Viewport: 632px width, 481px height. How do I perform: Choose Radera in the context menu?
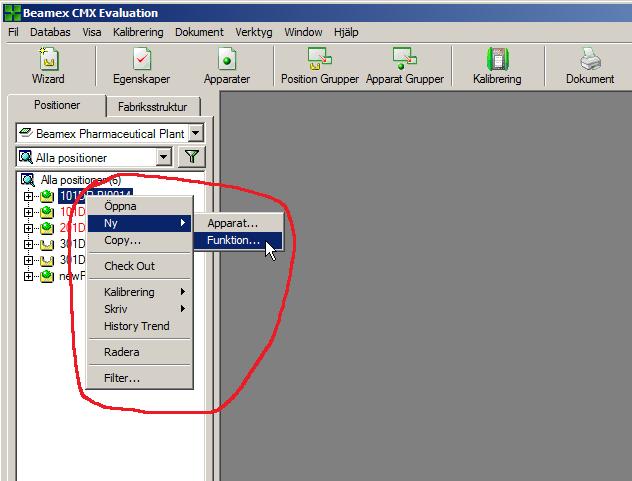coord(139,352)
